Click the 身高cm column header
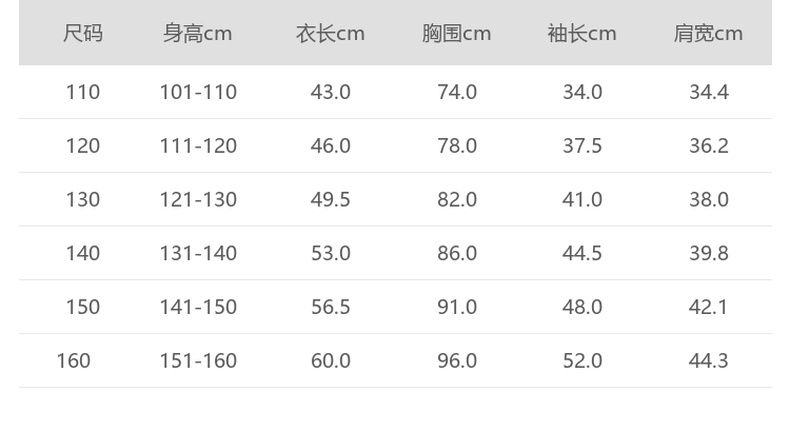 [198, 33]
